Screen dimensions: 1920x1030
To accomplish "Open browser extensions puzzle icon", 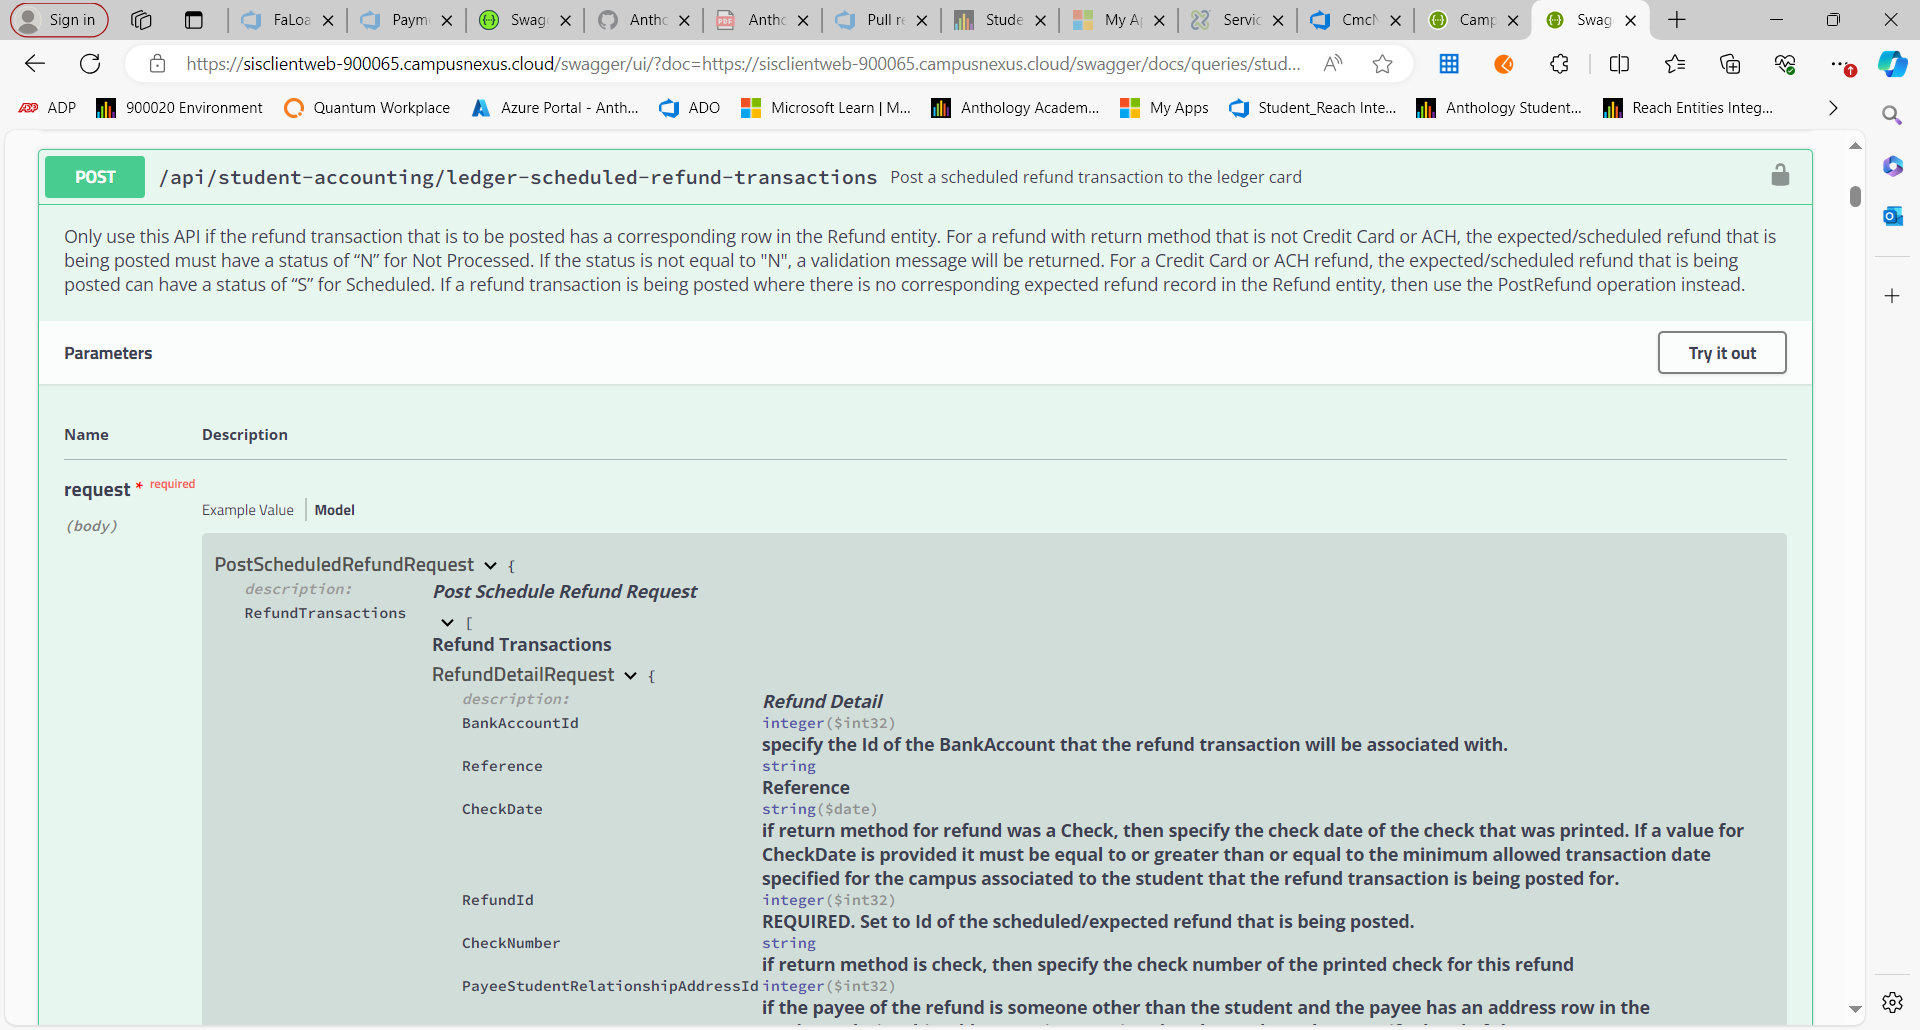I will (1559, 64).
